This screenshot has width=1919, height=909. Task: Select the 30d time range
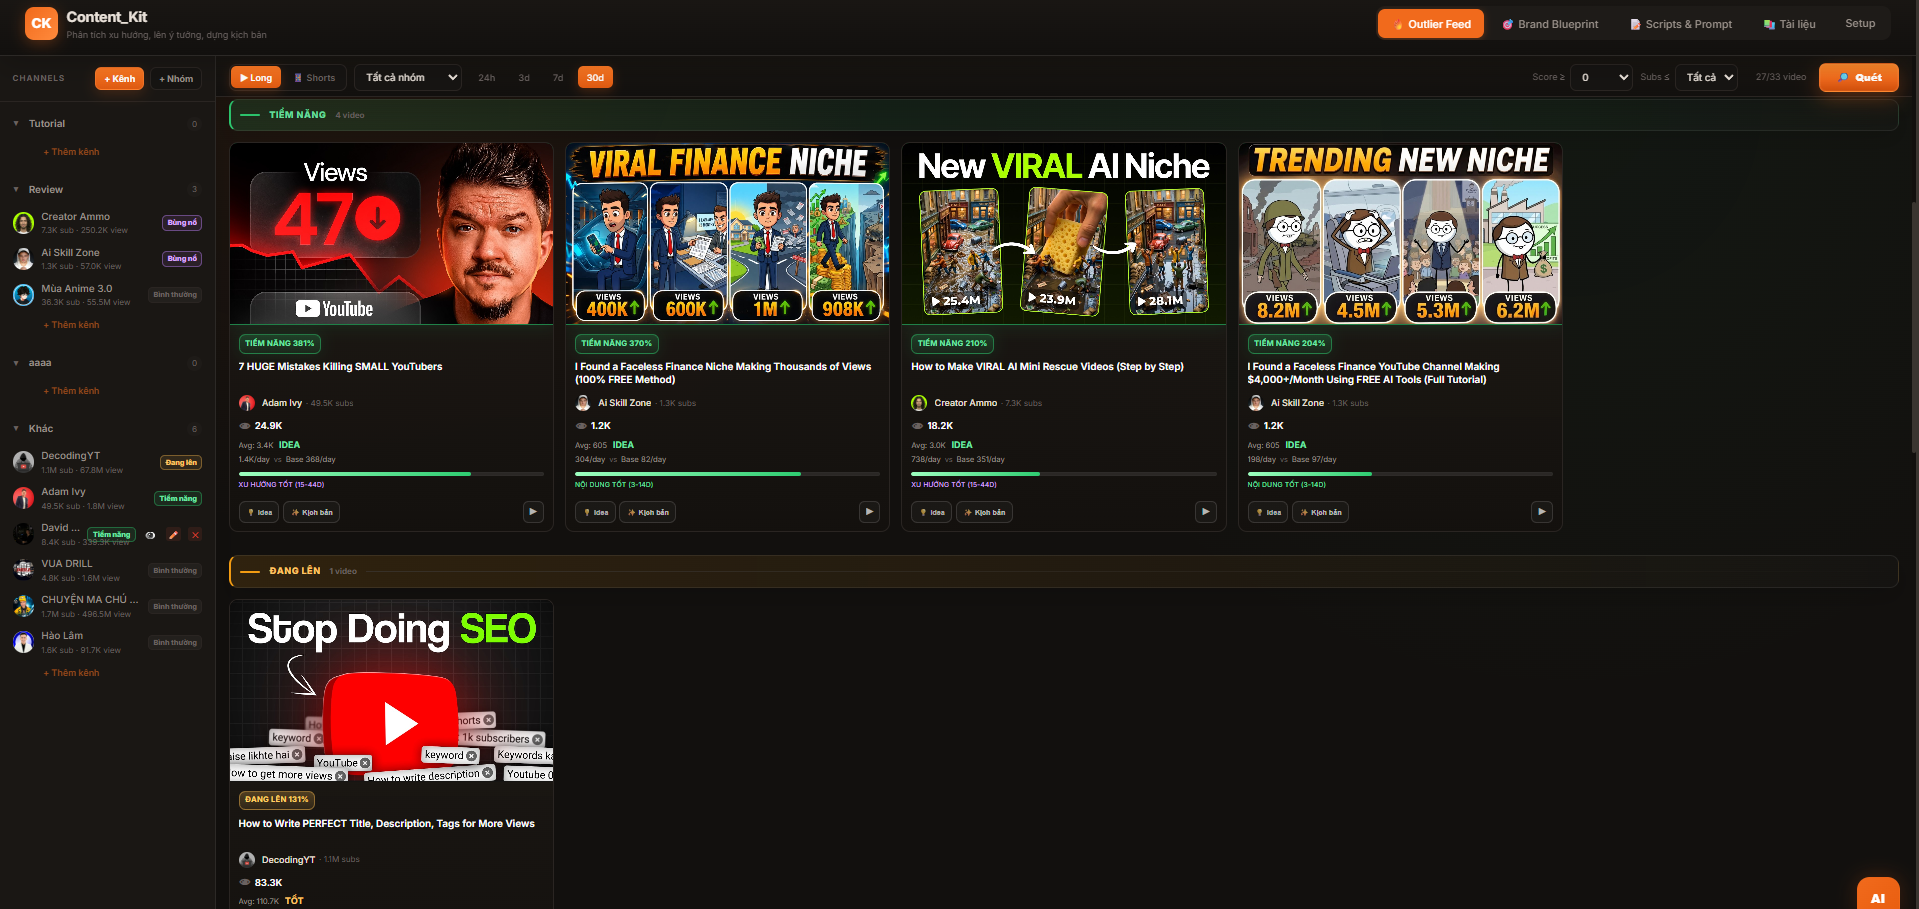595,77
